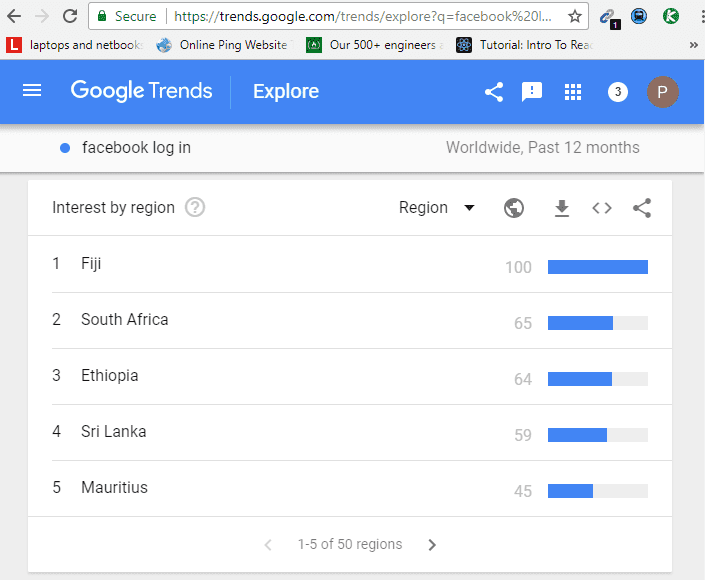Open the Google apps grid
Viewport: 705px width, 580px height.
click(573, 92)
